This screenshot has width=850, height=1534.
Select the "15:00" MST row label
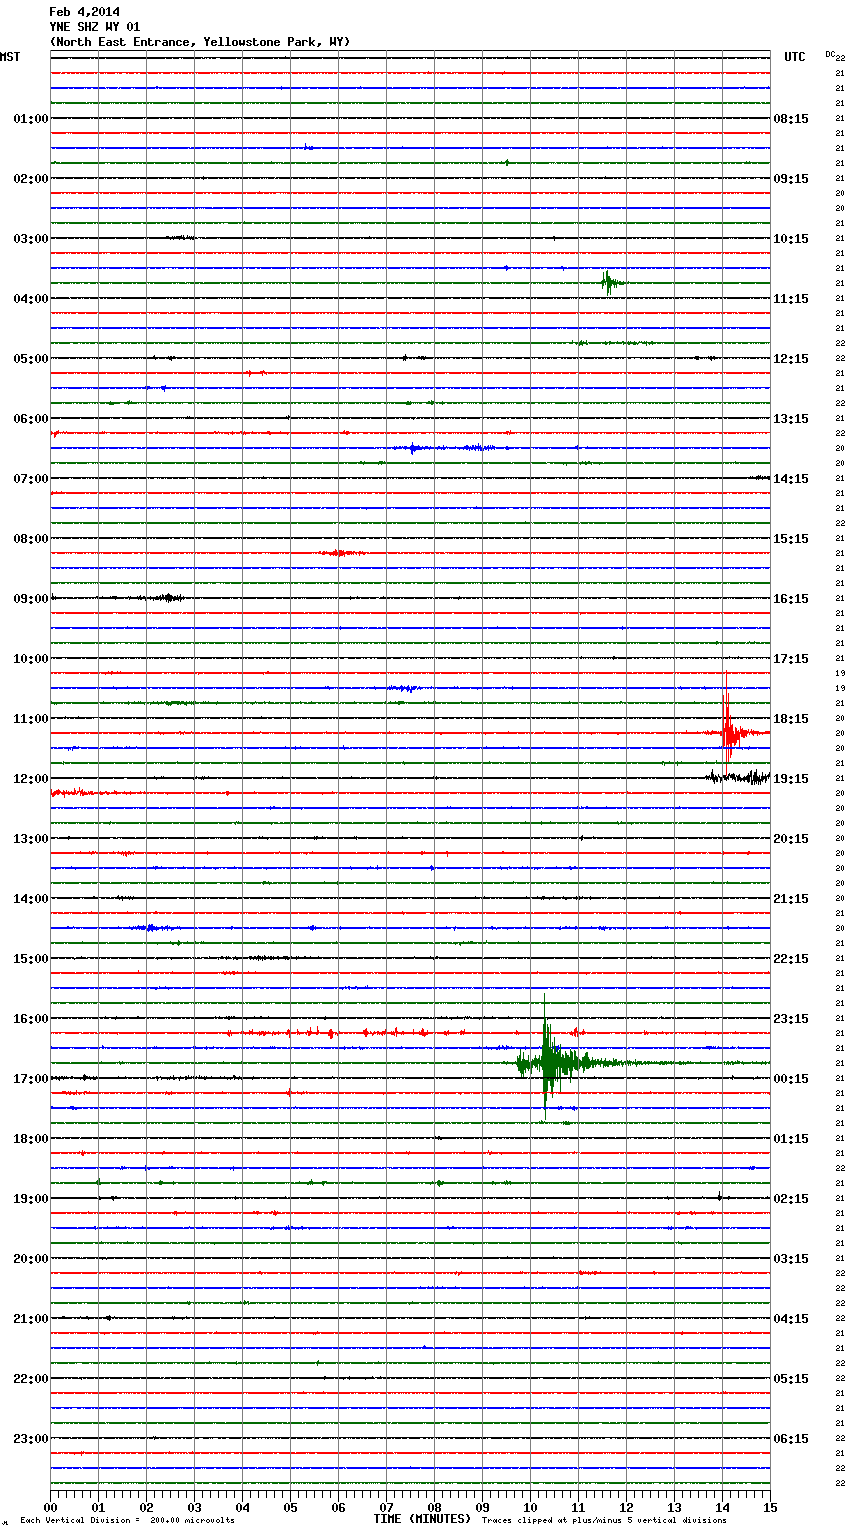(x=31, y=959)
